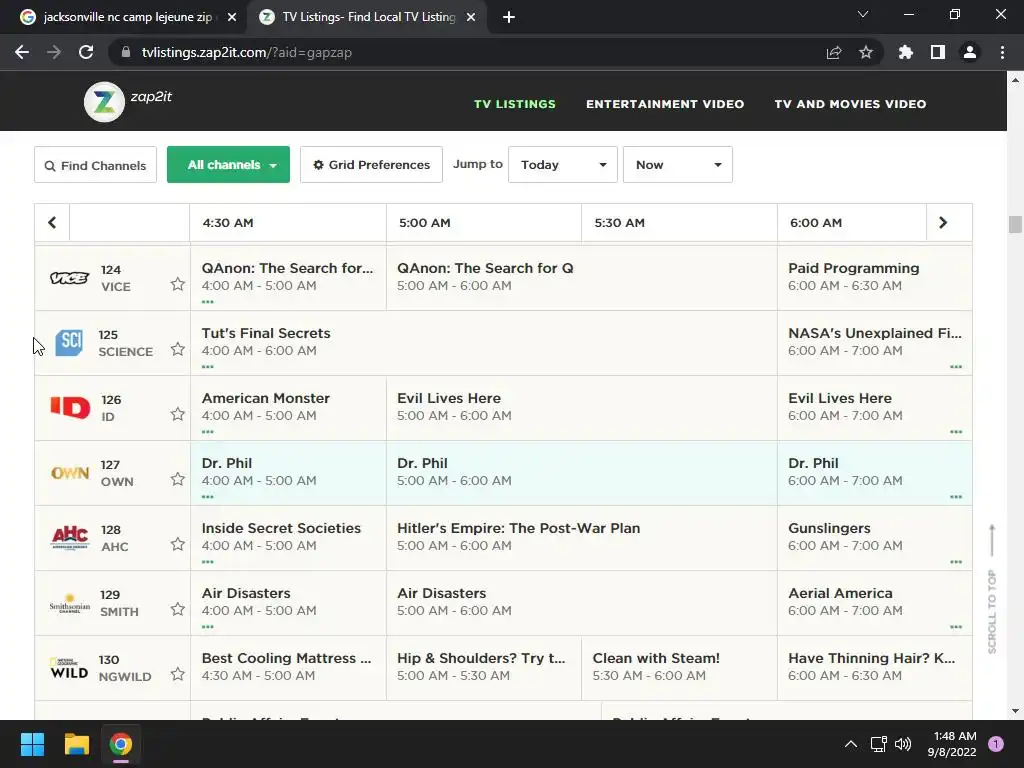The image size is (1024, 768).
Task: Open the Science channel logo
Action: click(x=69, y=343)
